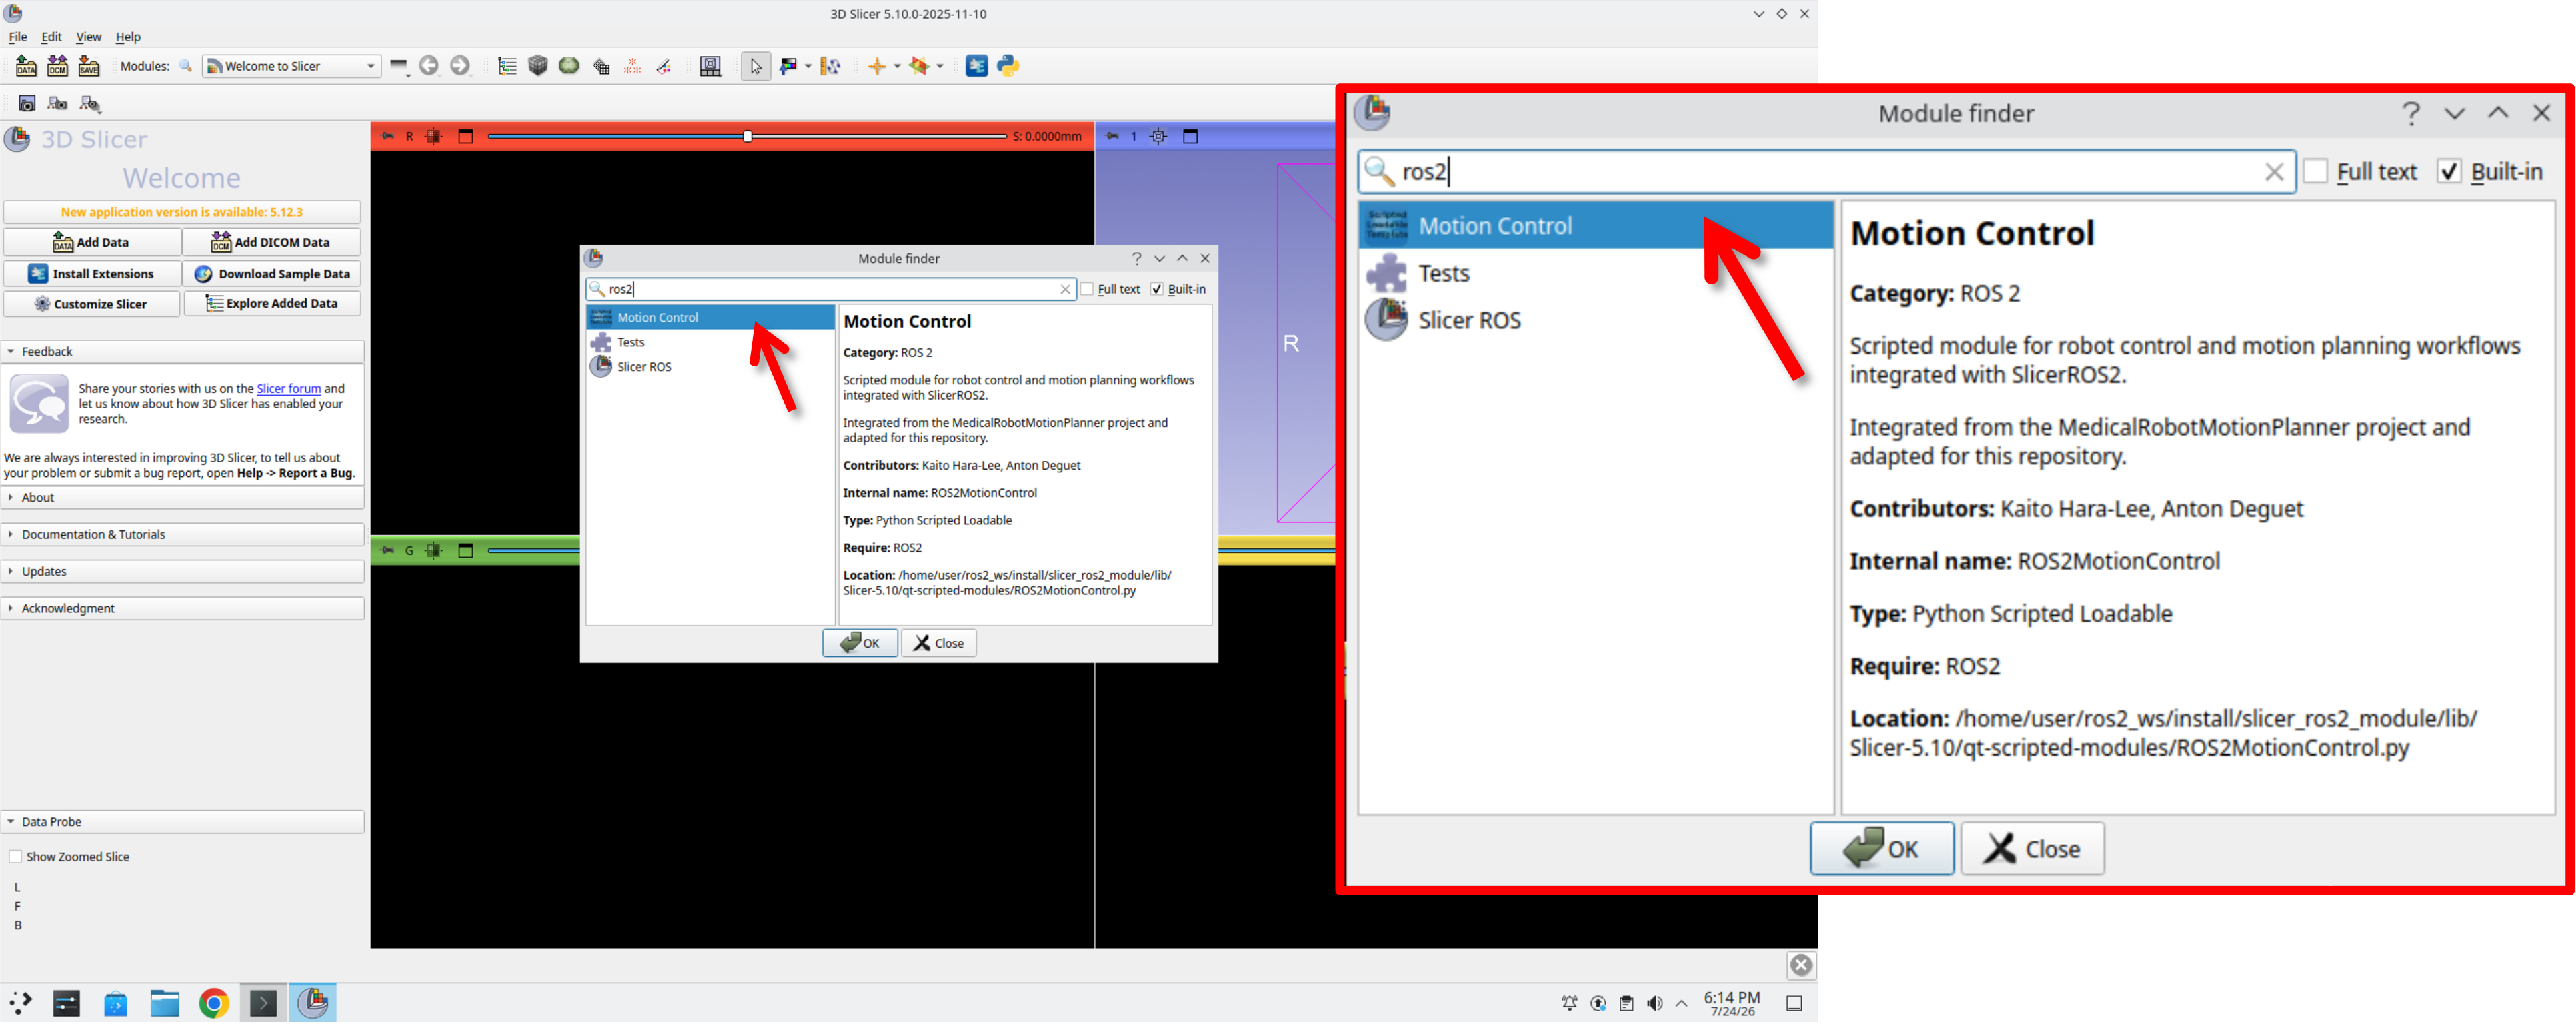This screenshot has width=2576, height=1024.
Task: Open the Welcome to Slicer module dropdown
Action: (291, 66)
